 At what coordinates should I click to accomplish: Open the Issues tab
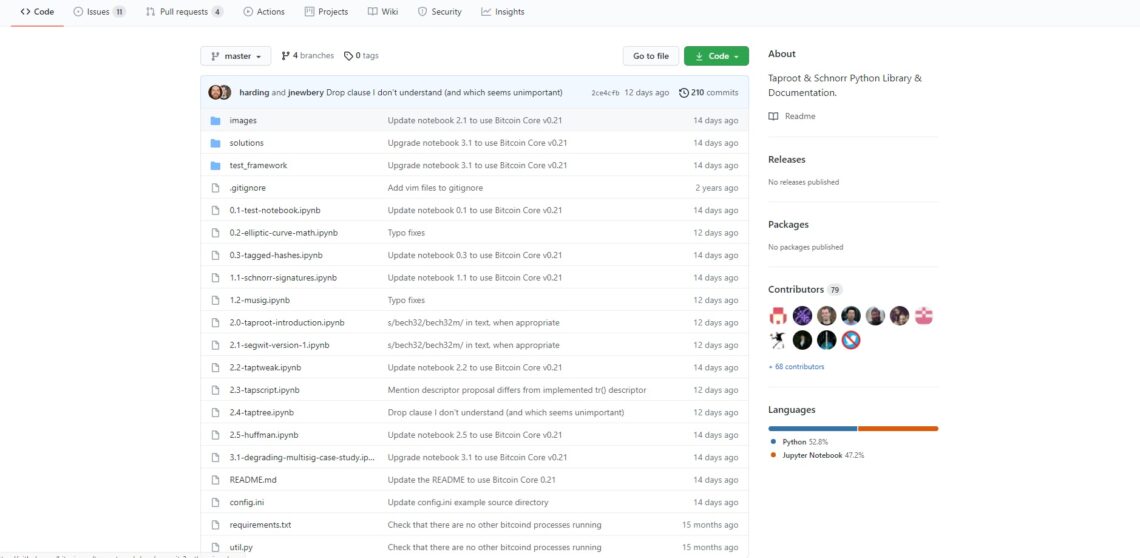pos(99,12)
